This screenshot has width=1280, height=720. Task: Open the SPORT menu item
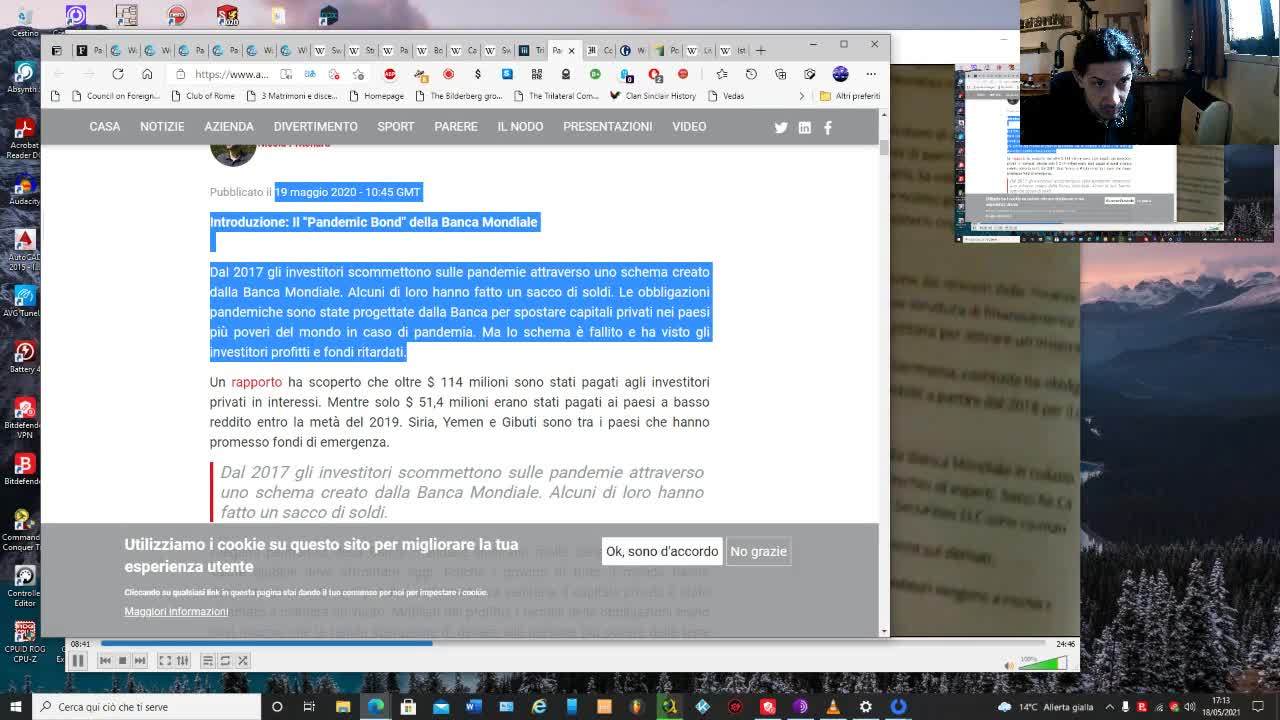[396, 127]
